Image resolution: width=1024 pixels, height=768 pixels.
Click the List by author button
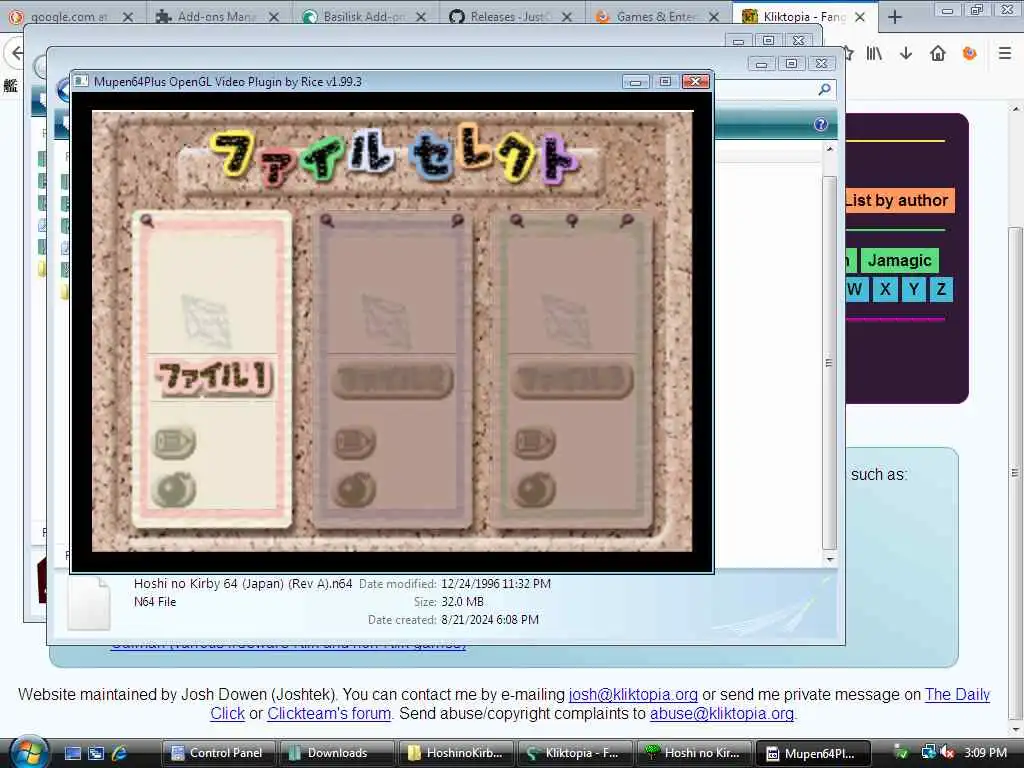[899, 200]
